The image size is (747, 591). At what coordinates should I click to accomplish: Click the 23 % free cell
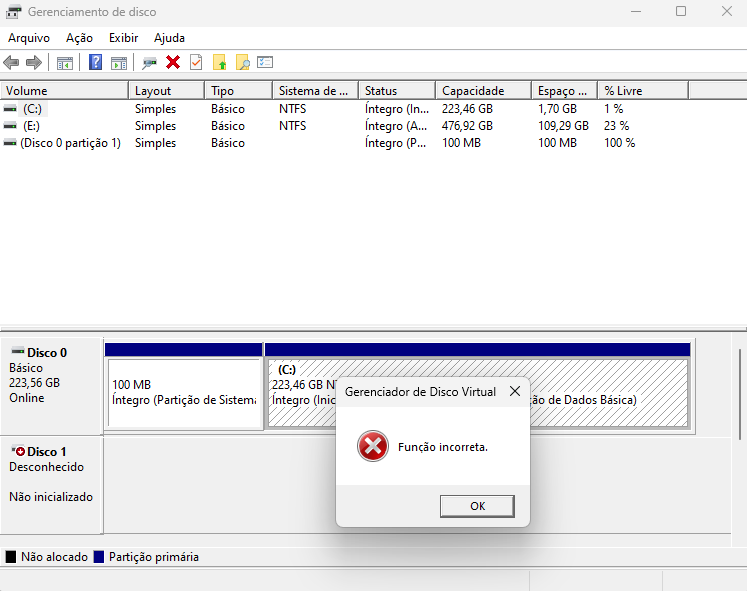pos(616,126)
